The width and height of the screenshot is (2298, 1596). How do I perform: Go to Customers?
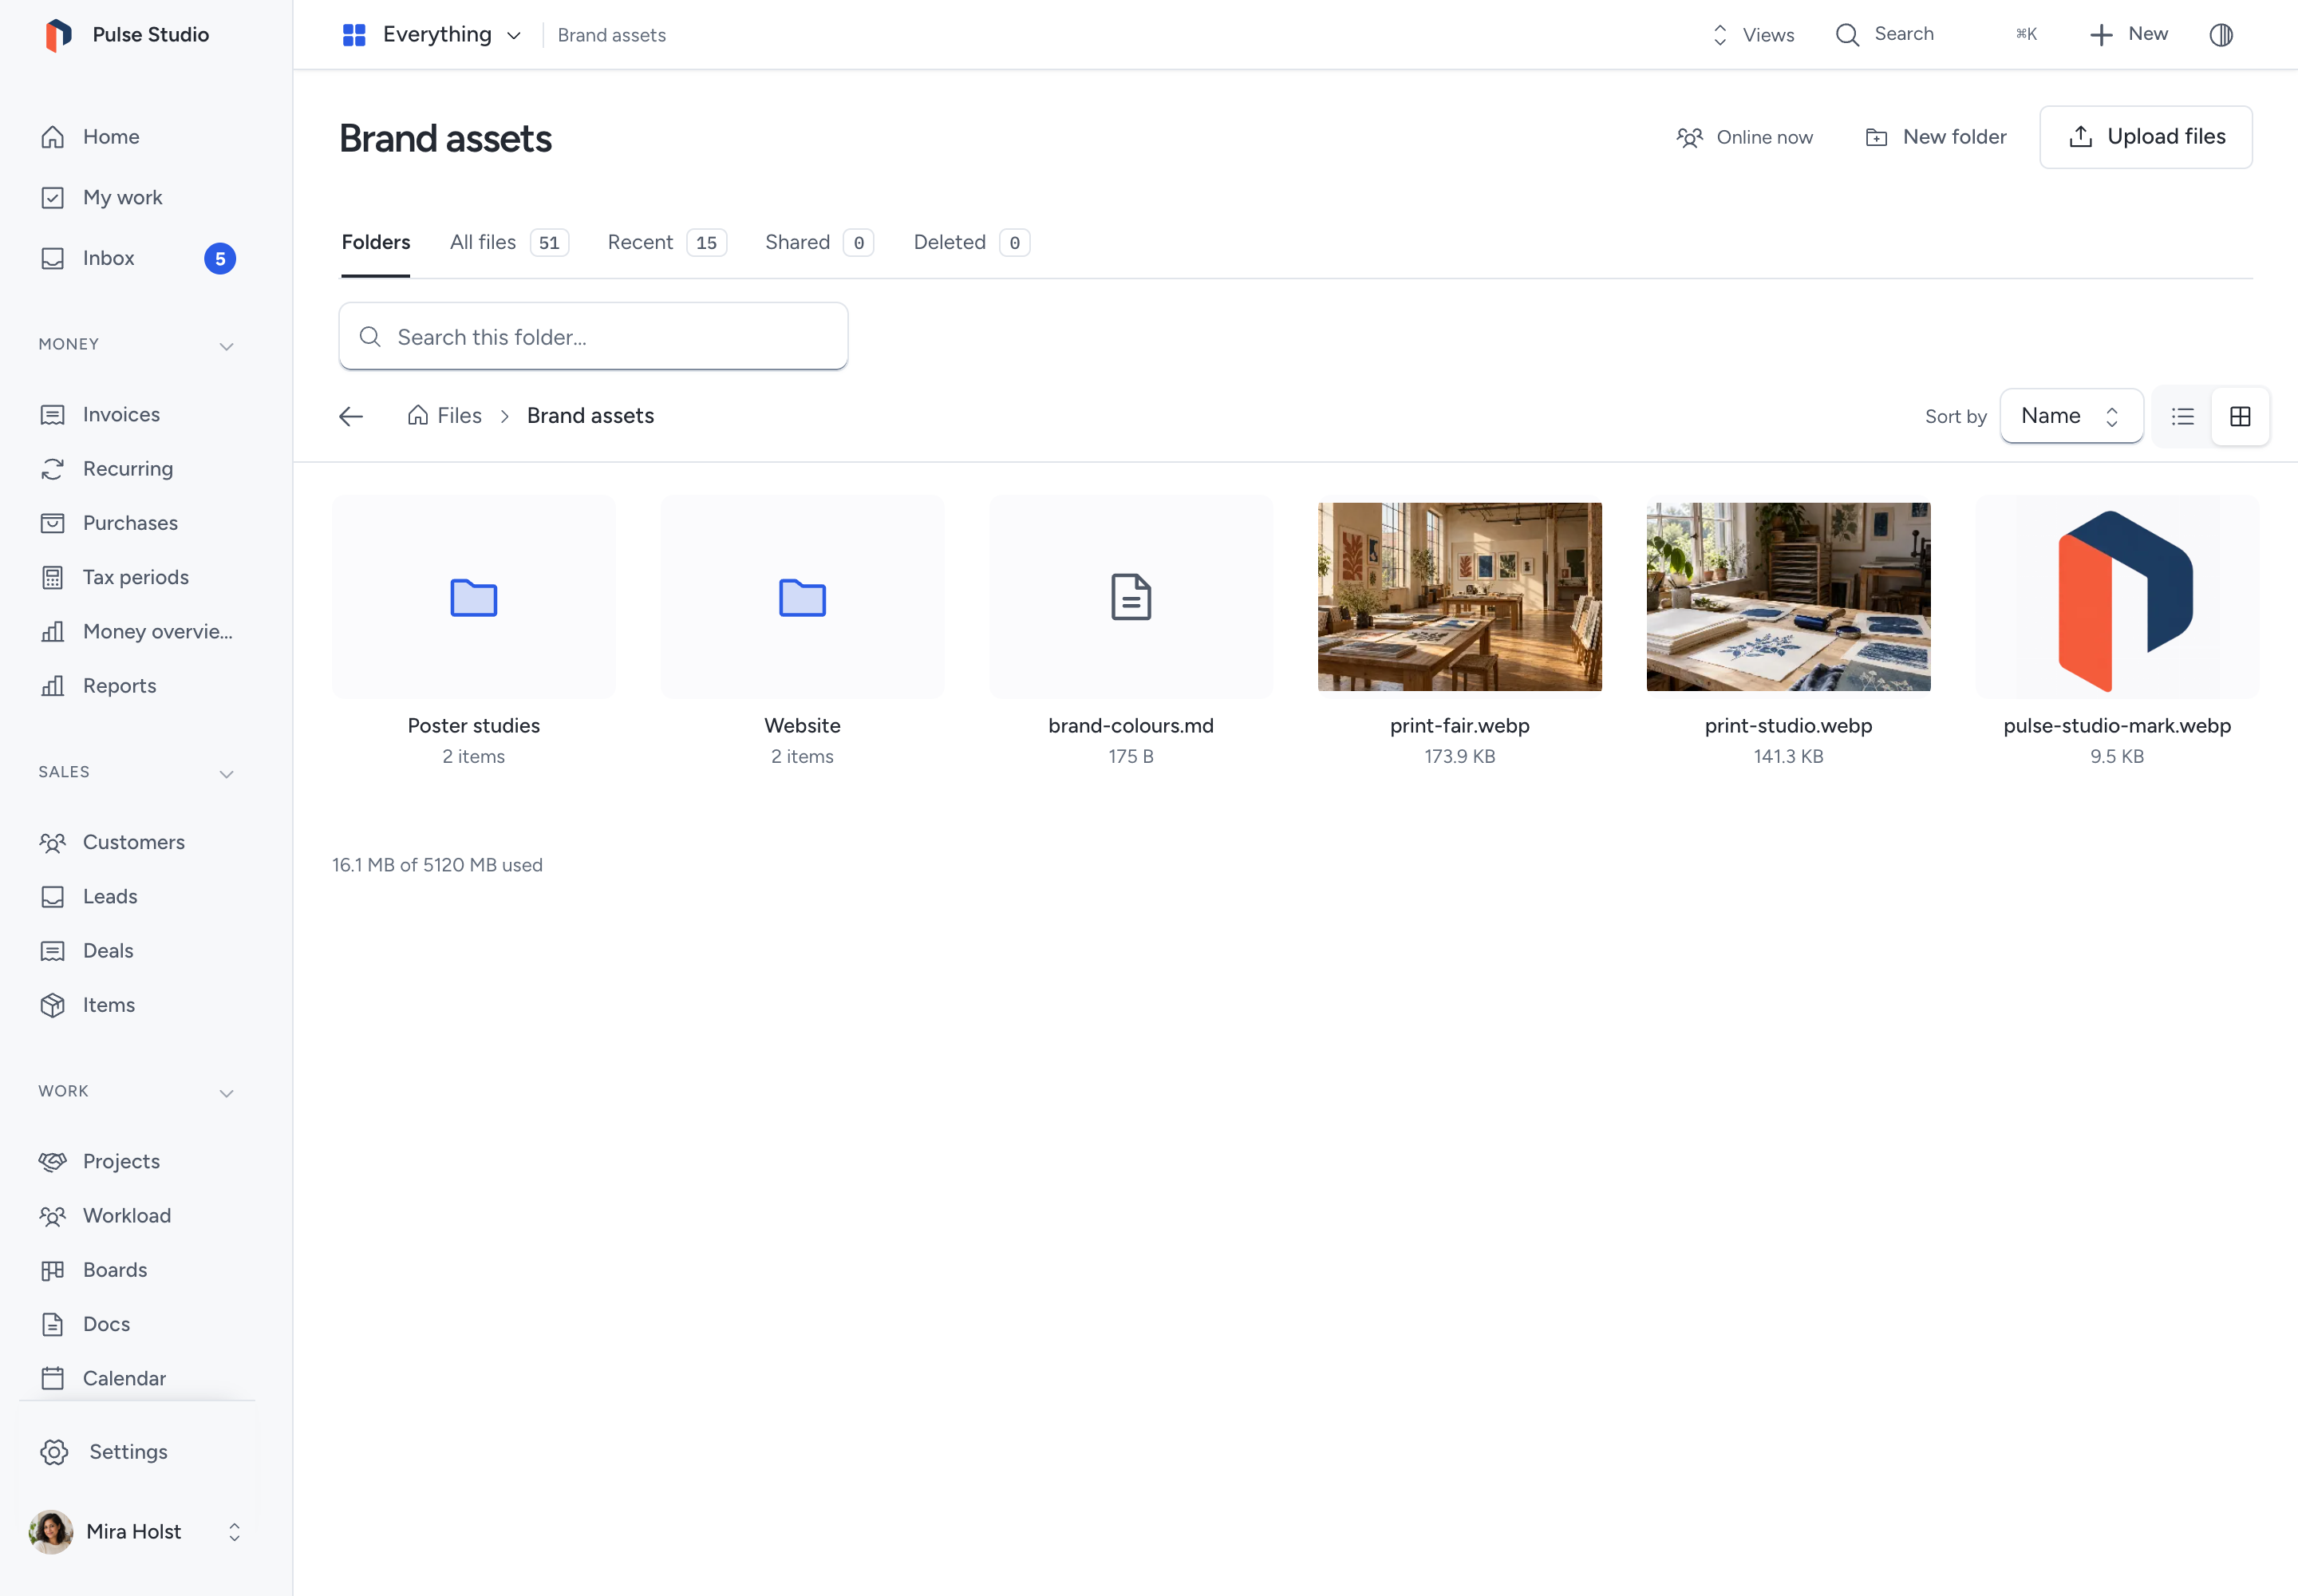pyautogui.click(x=137, y=842)
